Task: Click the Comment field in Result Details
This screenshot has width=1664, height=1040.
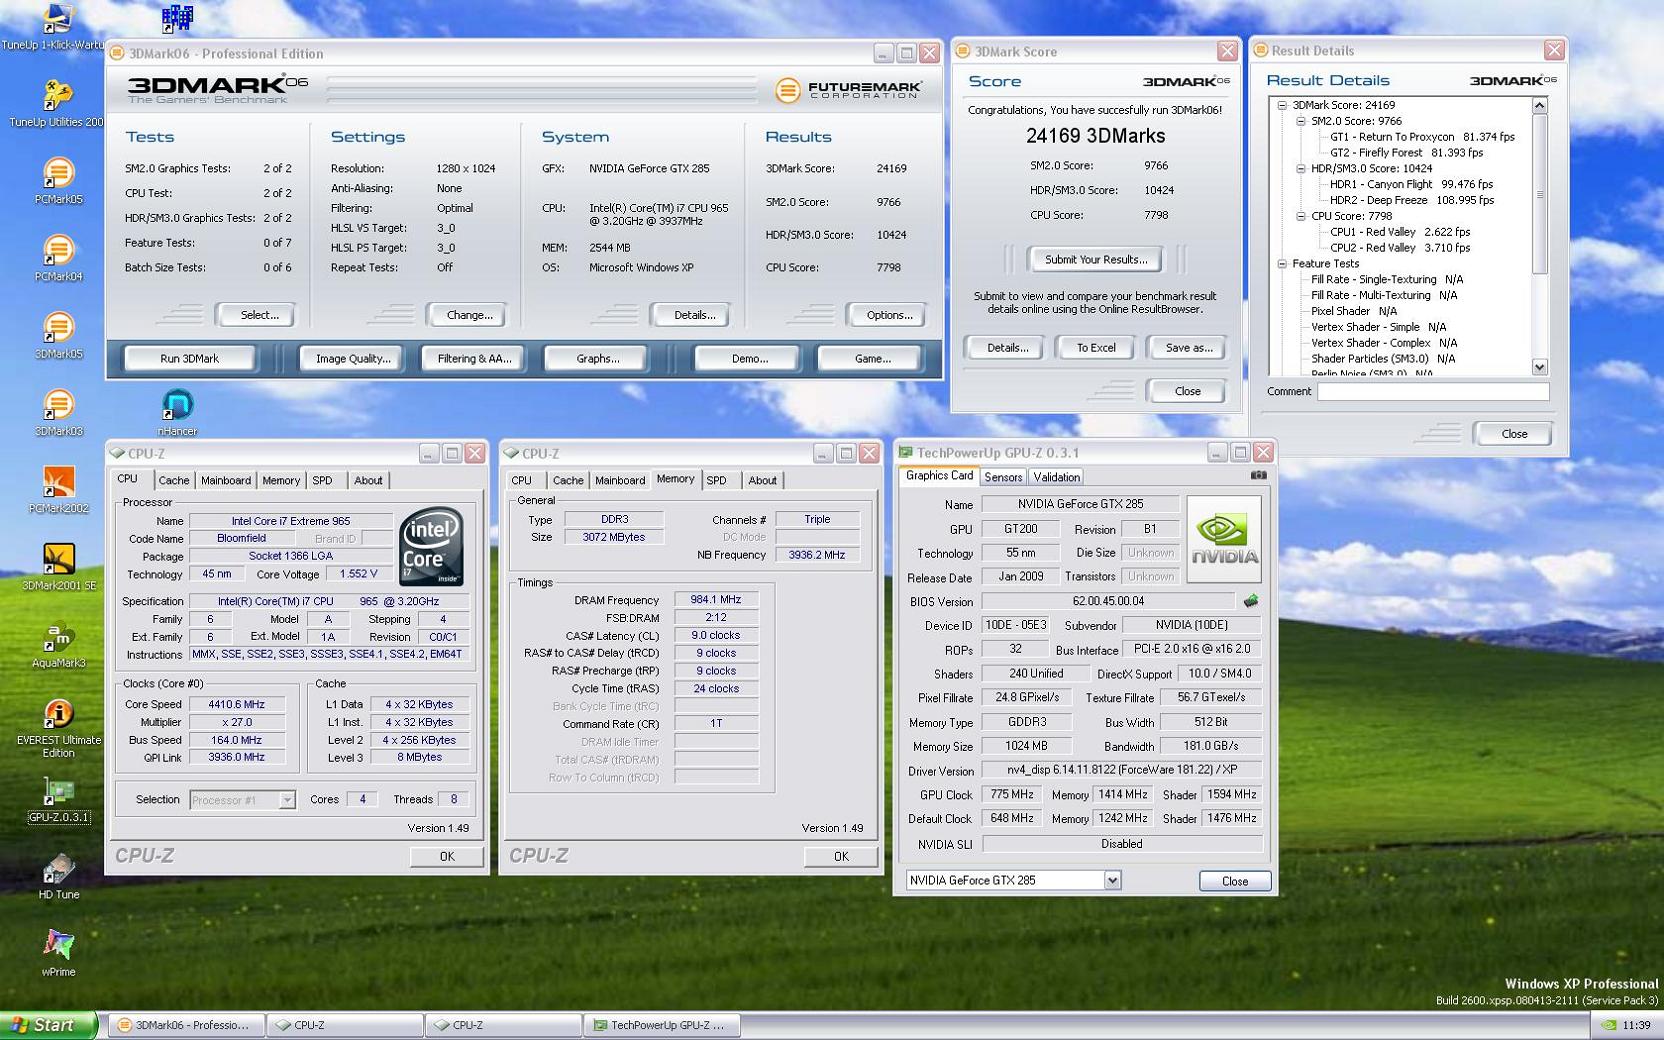Action: pos(1432,392)
